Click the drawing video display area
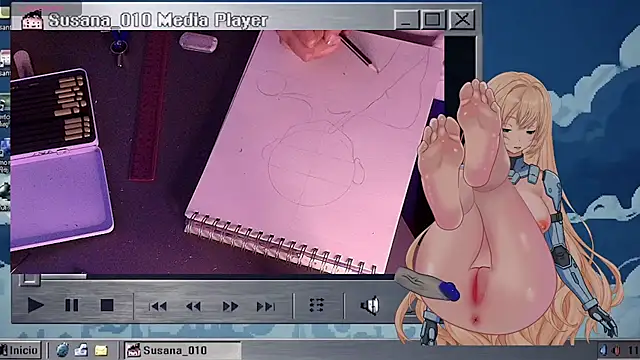 pyautogui.click(x=227, y=152)
